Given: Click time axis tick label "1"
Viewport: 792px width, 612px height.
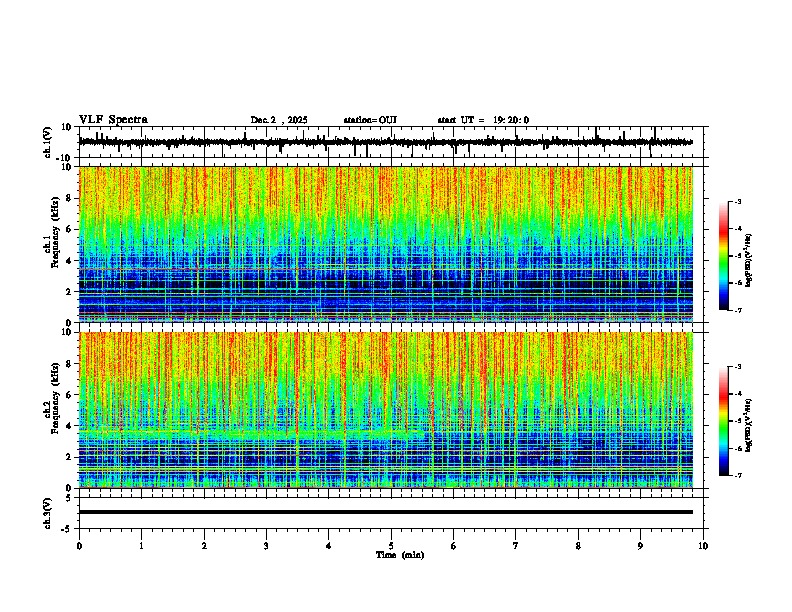Looking at the screenshot, I should (x=141, y=546).
